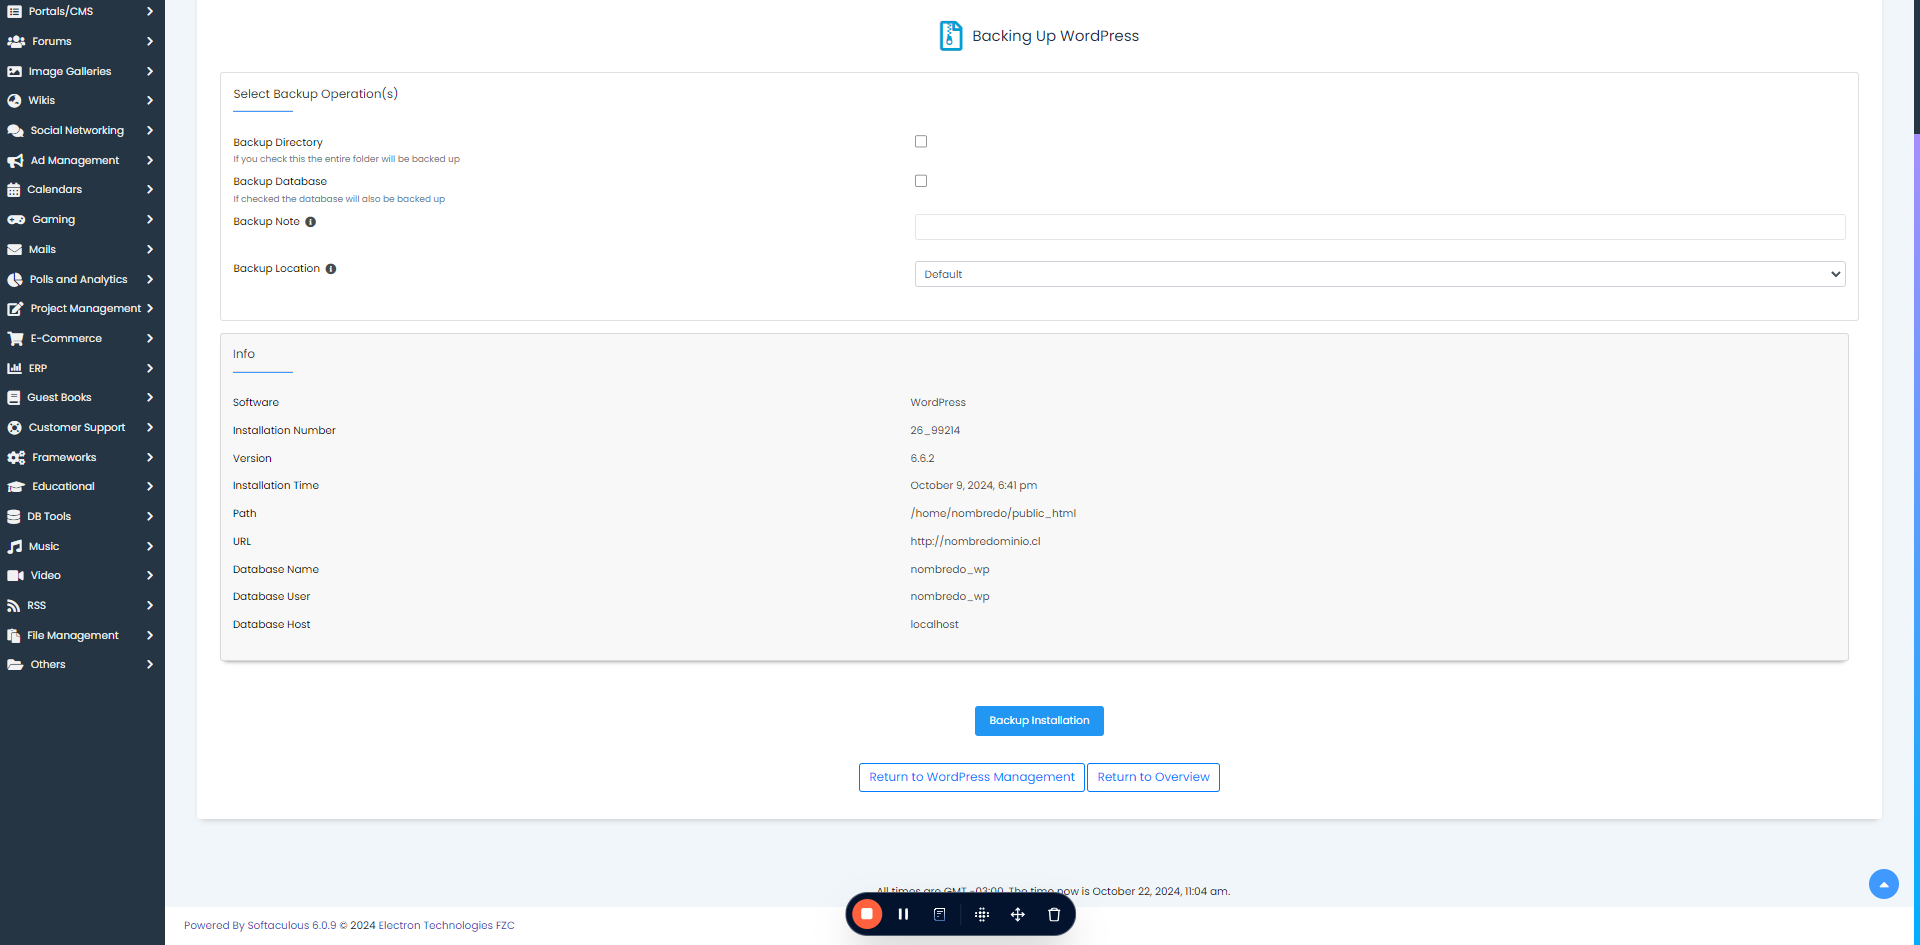Click the Backup Installation button
This screenshot has width=1920, height=945.
coord(1039,721)
